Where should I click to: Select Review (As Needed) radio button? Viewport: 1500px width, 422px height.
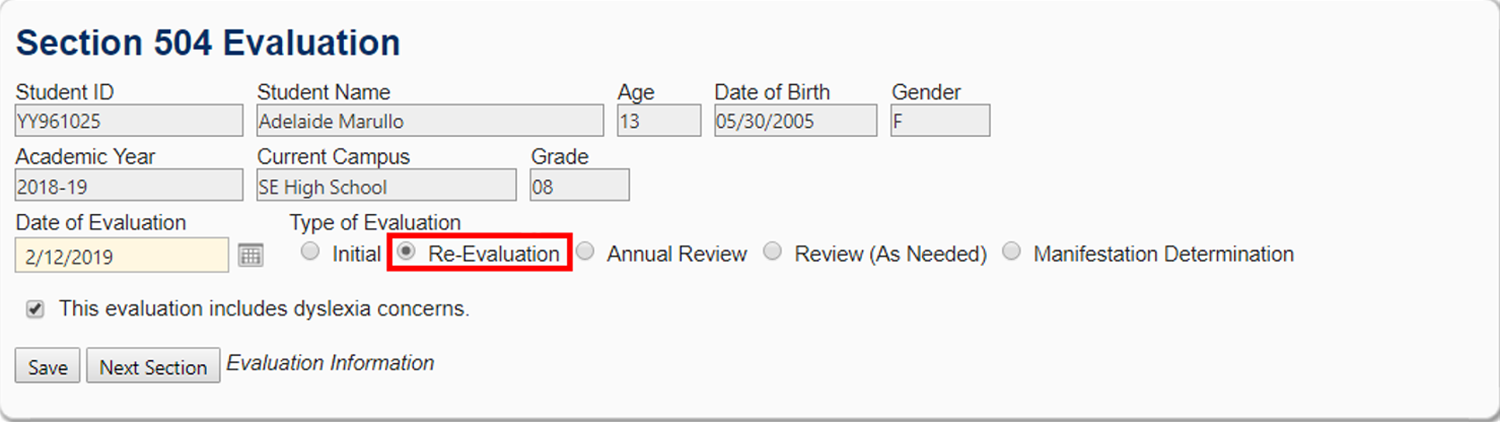coord(772,252)
